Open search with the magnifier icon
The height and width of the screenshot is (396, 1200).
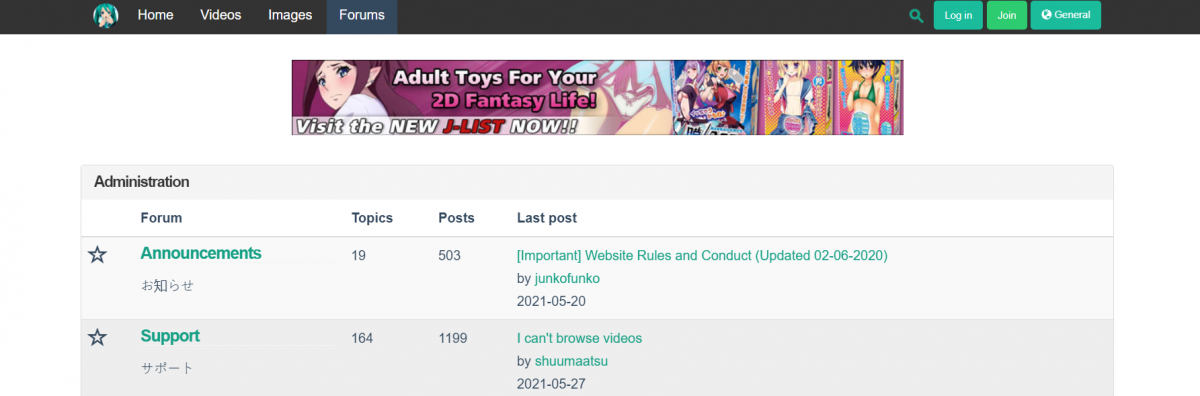(916, 16)
